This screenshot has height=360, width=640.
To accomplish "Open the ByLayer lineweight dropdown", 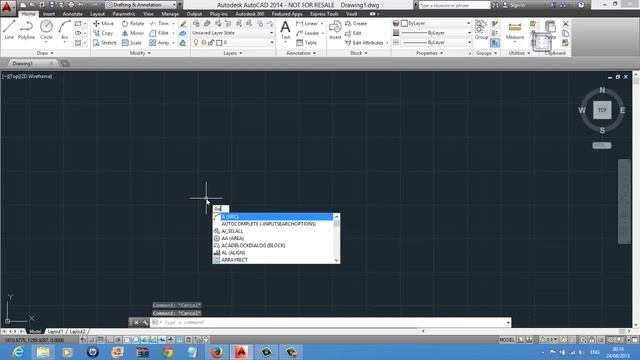I will [436, 33].
